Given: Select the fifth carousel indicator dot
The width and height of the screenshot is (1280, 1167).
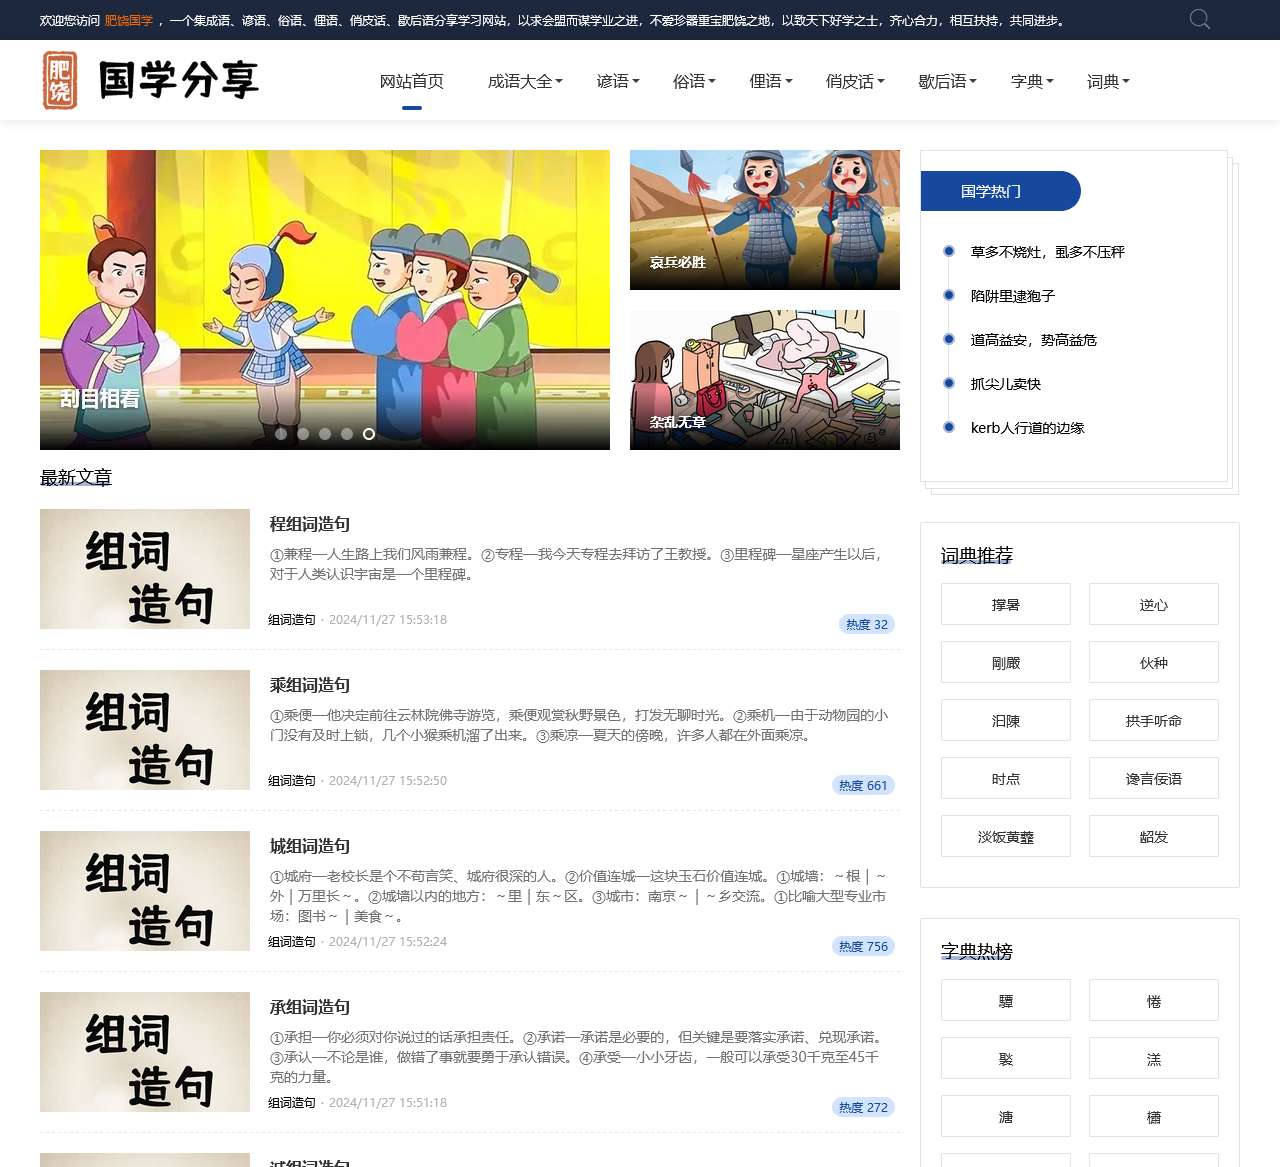Looking at the screenshot, I should click(366, 434).
